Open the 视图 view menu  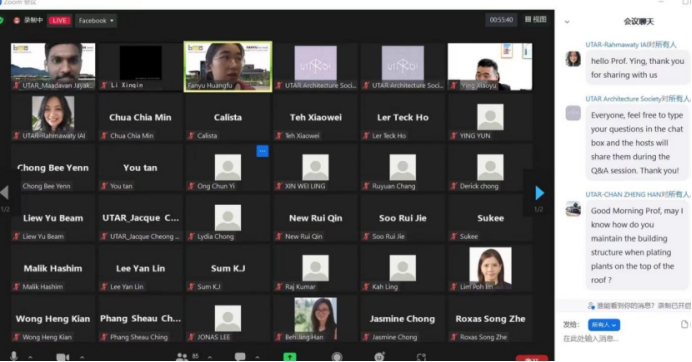click(536, 19)
